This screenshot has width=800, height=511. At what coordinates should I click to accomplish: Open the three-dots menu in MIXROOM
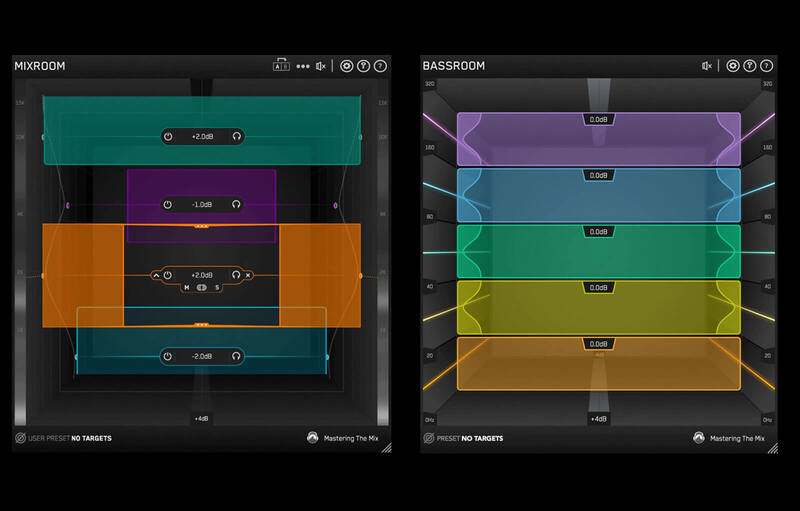point(303,66)
